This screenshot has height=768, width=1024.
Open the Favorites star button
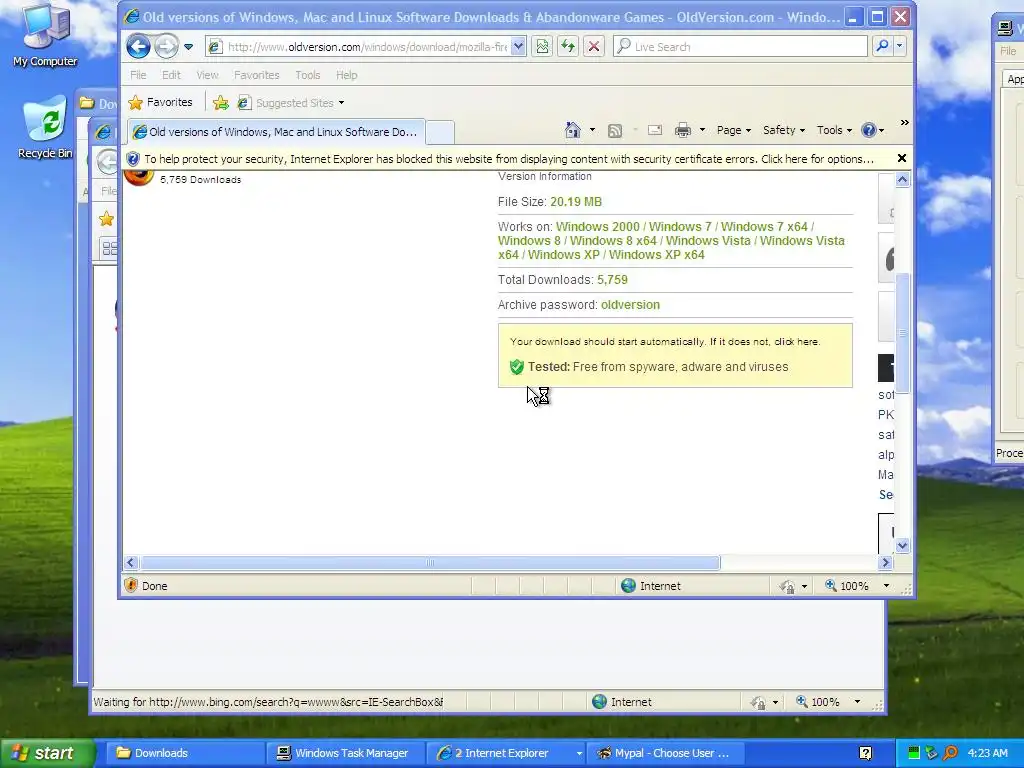pyautogui.click(x=161, y=103)
